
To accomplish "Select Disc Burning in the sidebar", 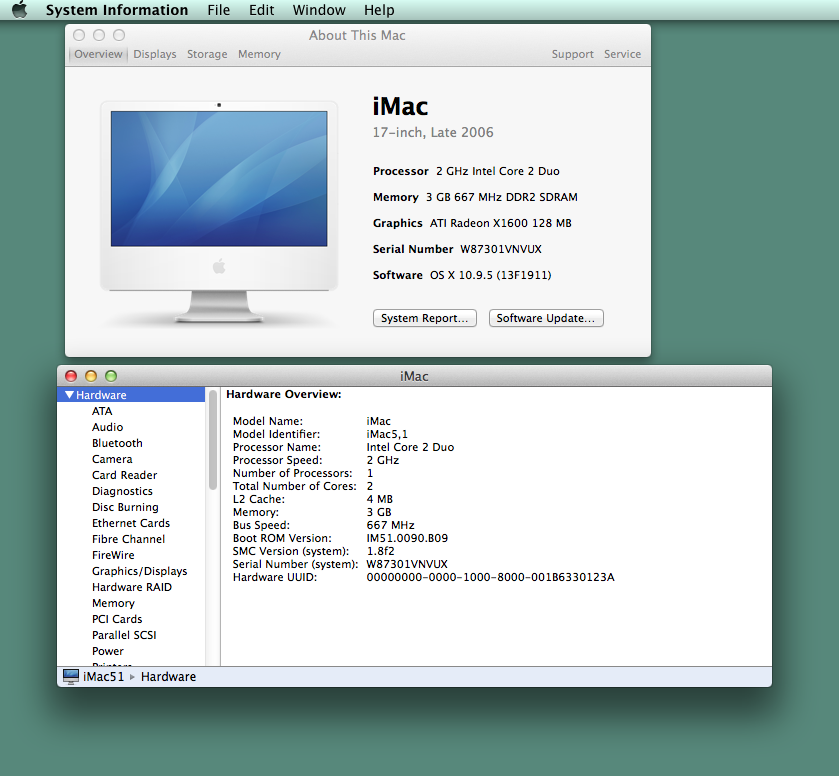I will pyautogui.click(x=125, y=507).
